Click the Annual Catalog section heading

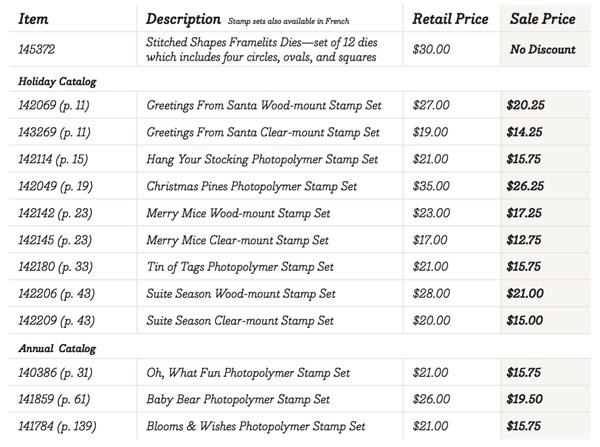tap(54, 348)
